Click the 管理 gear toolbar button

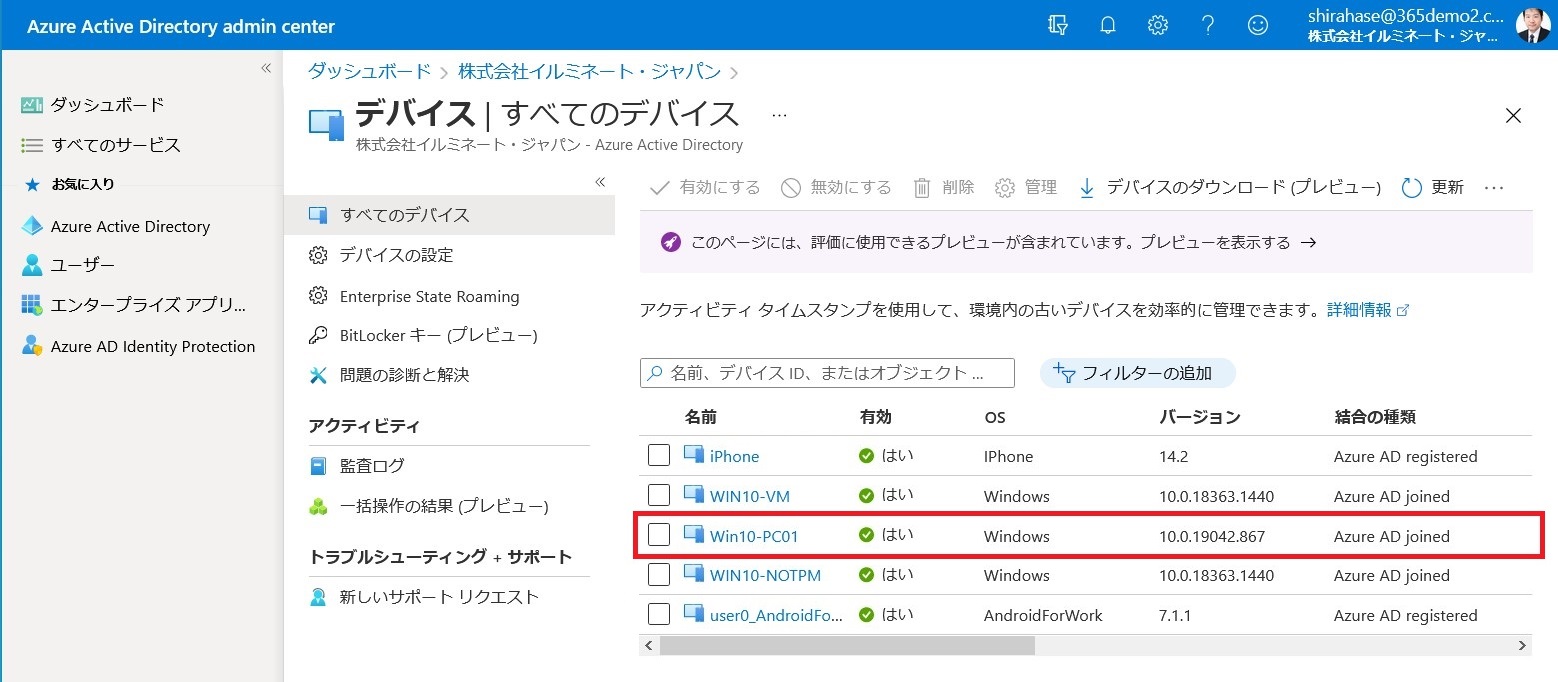pos(1026,187)
